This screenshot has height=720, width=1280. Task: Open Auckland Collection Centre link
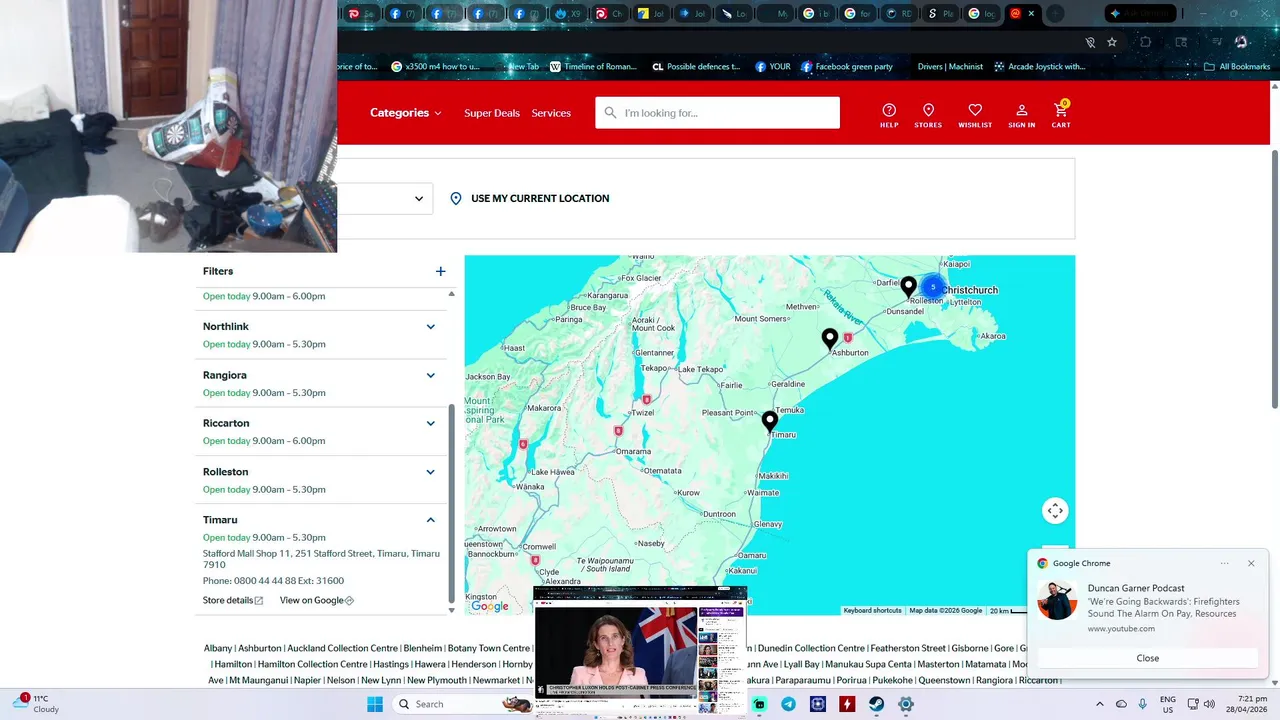(342, 648)
